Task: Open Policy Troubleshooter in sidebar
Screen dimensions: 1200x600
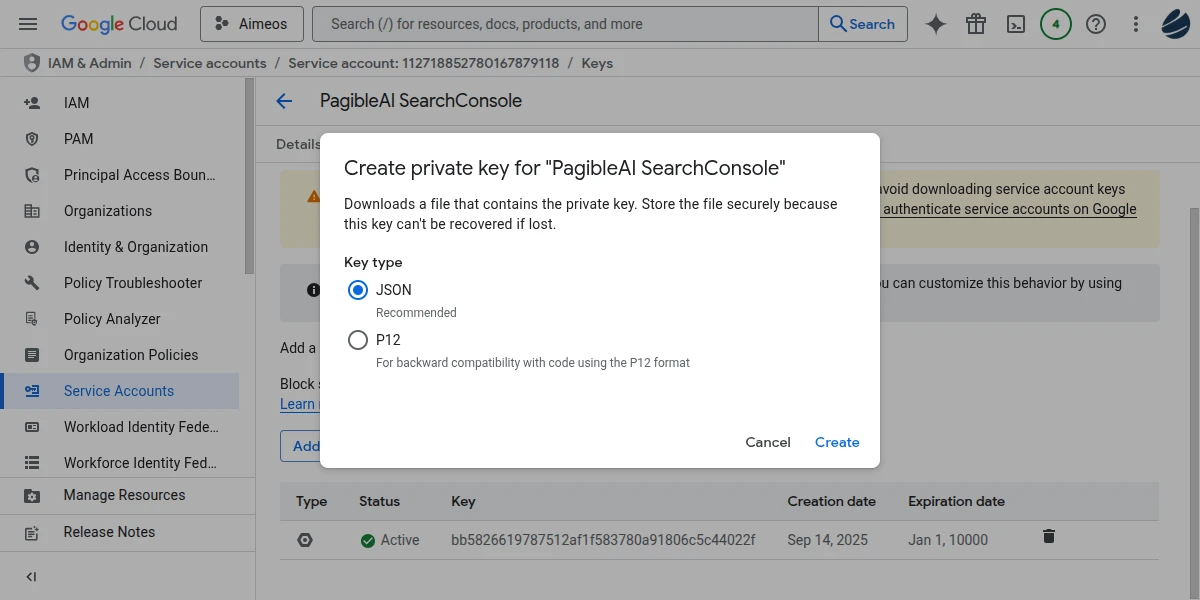Action: (x=133, y=283)
